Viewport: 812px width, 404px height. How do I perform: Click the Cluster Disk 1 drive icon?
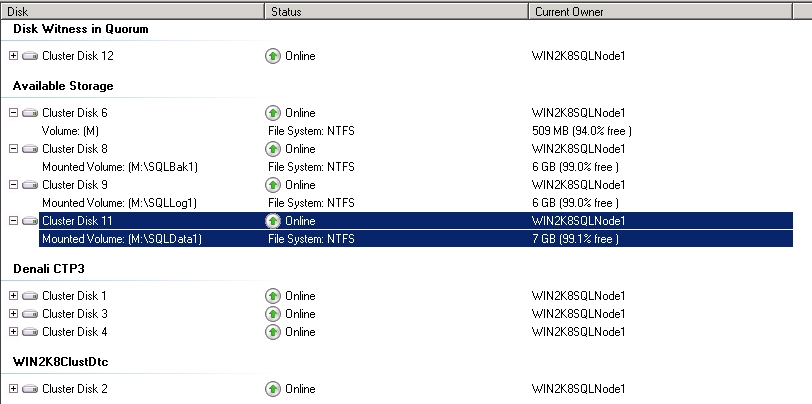click(x=30, y=296)
